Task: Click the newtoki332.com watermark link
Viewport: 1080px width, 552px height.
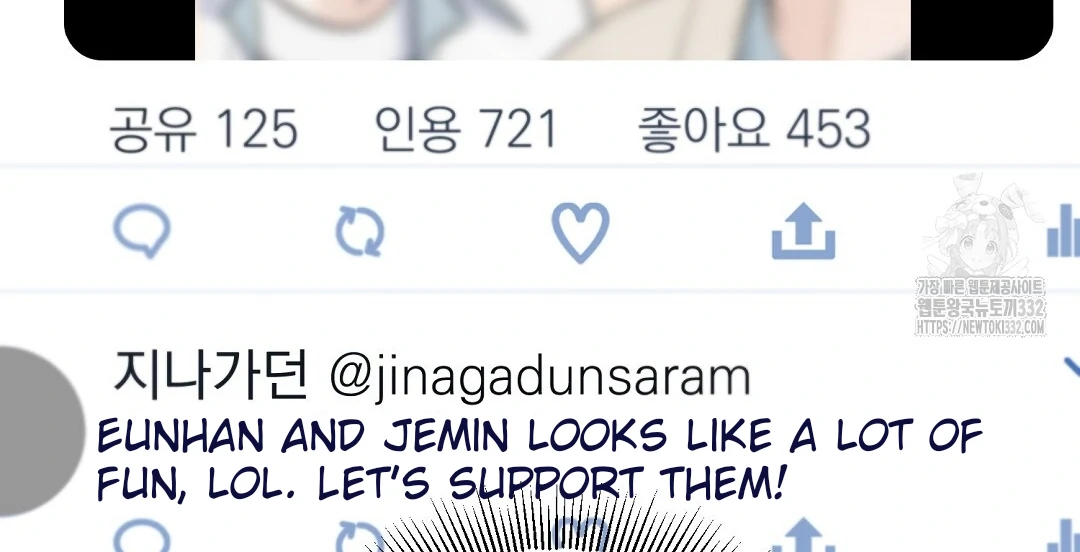Action: click(x=980, y=327)
